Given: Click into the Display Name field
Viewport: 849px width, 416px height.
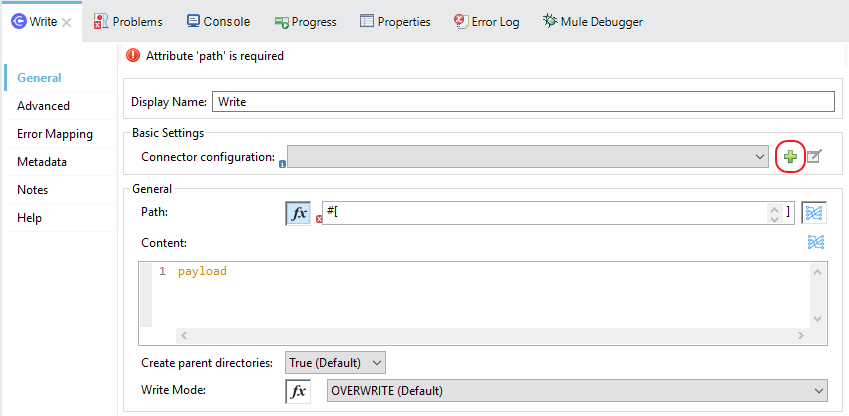Looking at the screenshot, I should (x=524, y=101).
